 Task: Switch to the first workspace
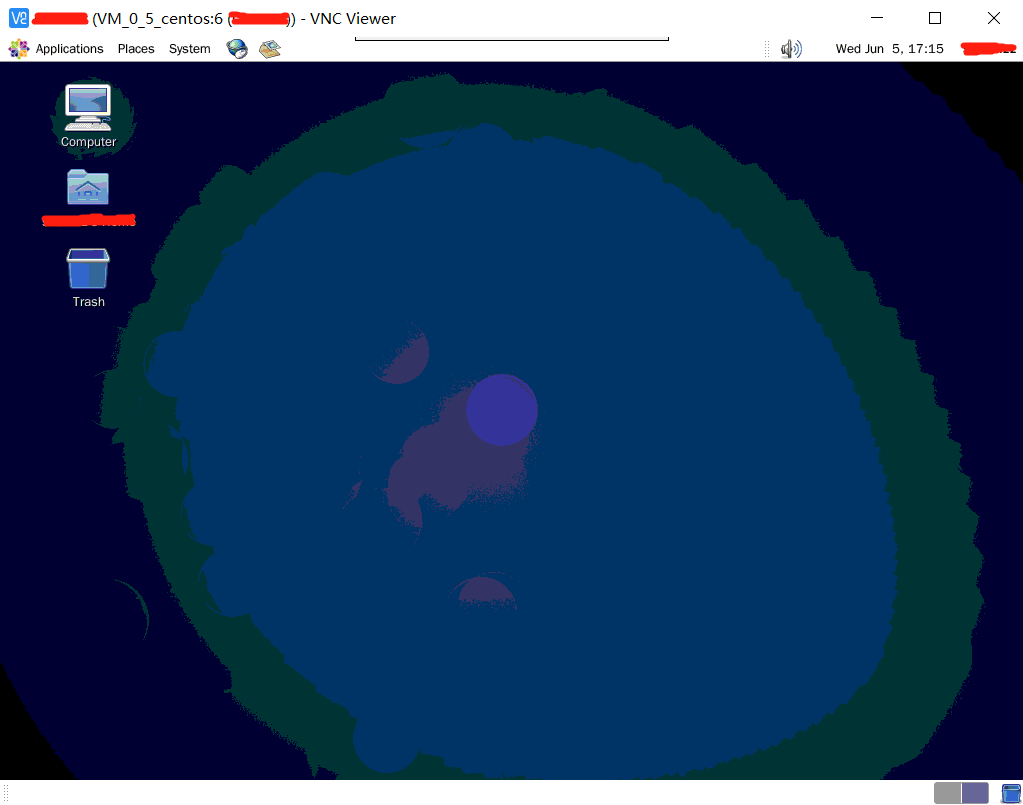(x=947, y=793)
